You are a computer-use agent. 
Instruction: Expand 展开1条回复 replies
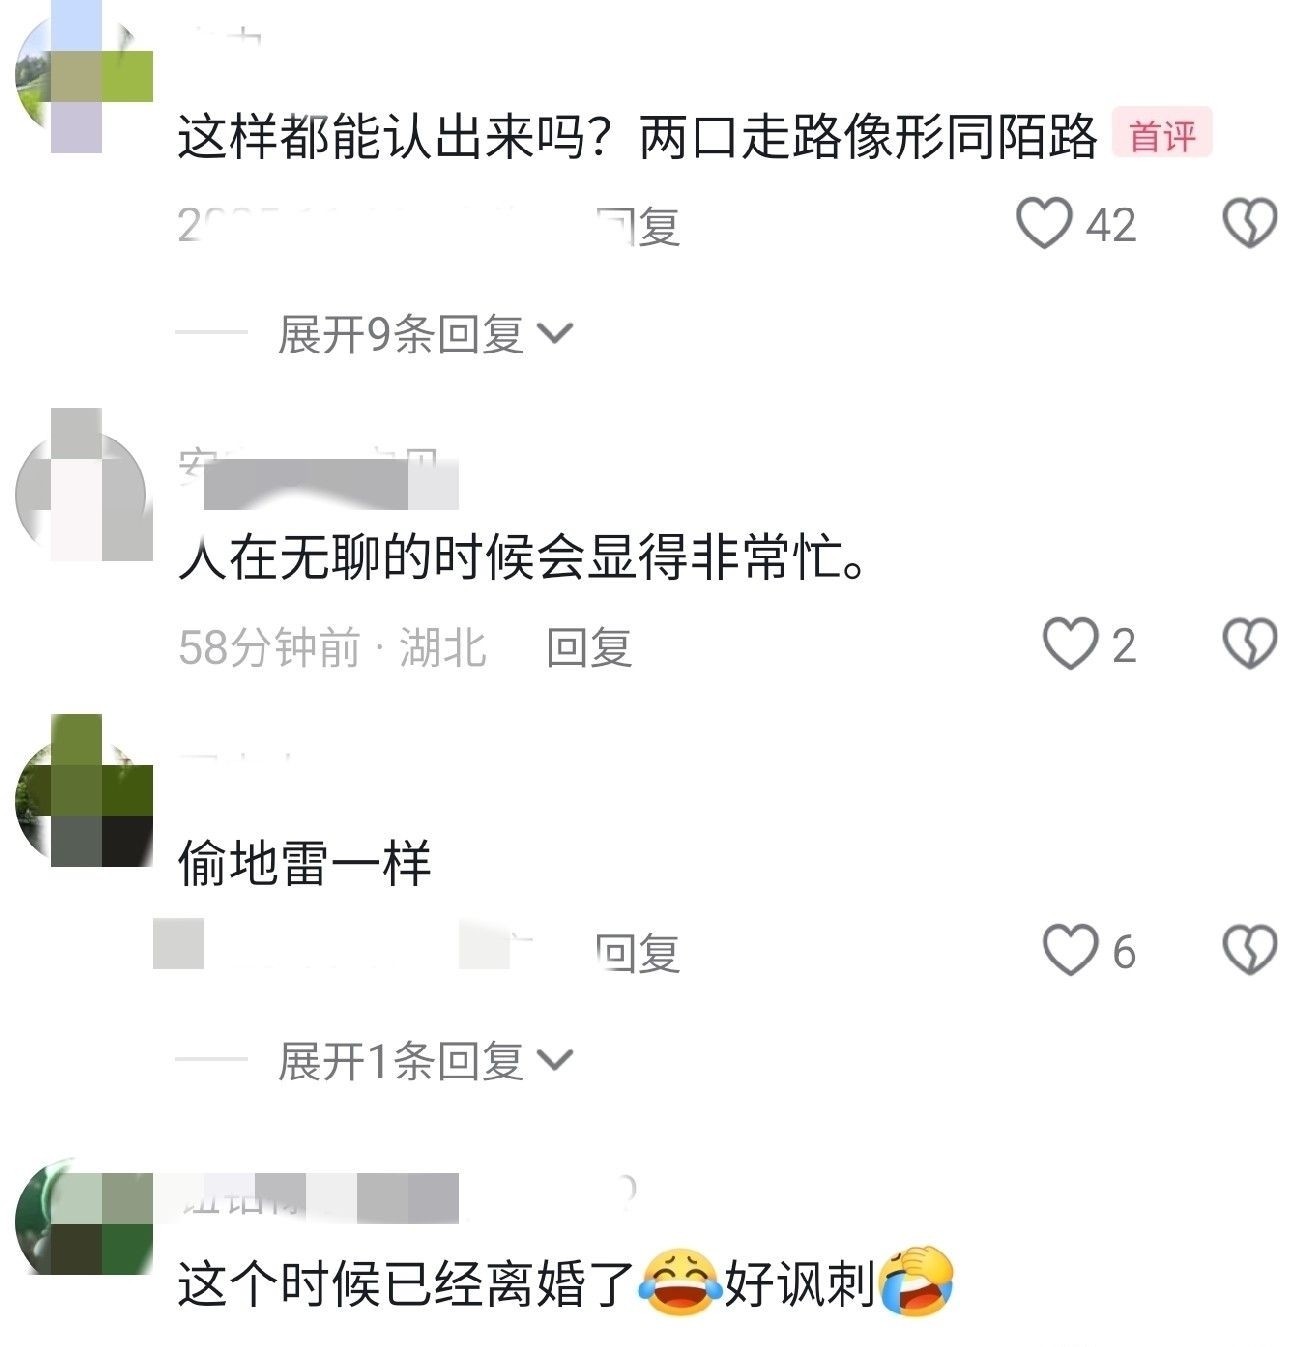tap(424, 1060)
